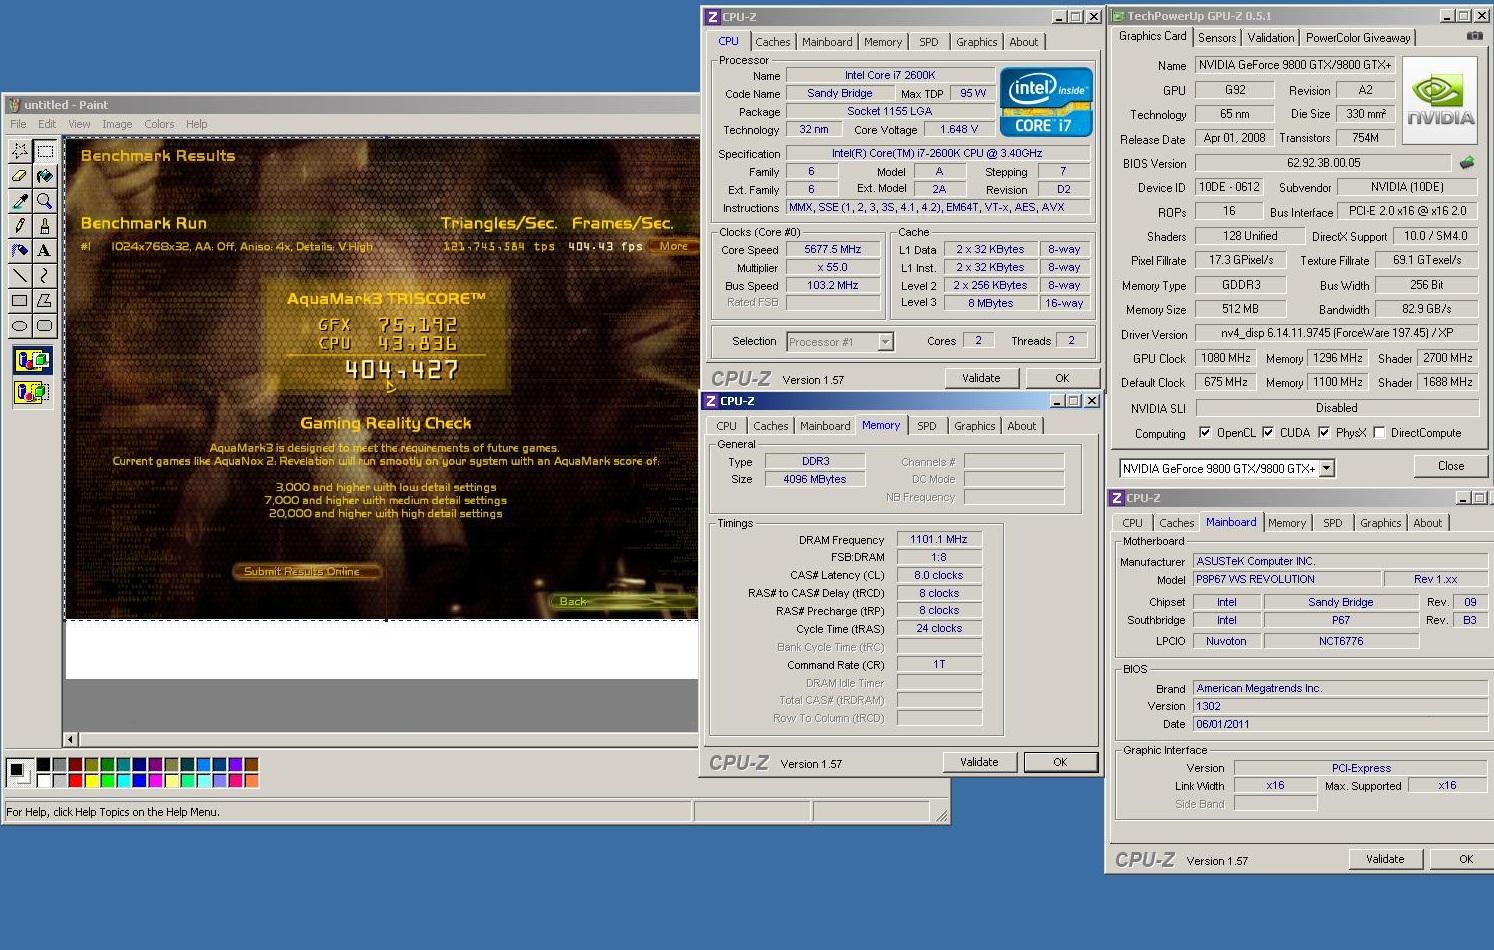
Task: Click the Paint status bar help text
Action: click(113, 812)
